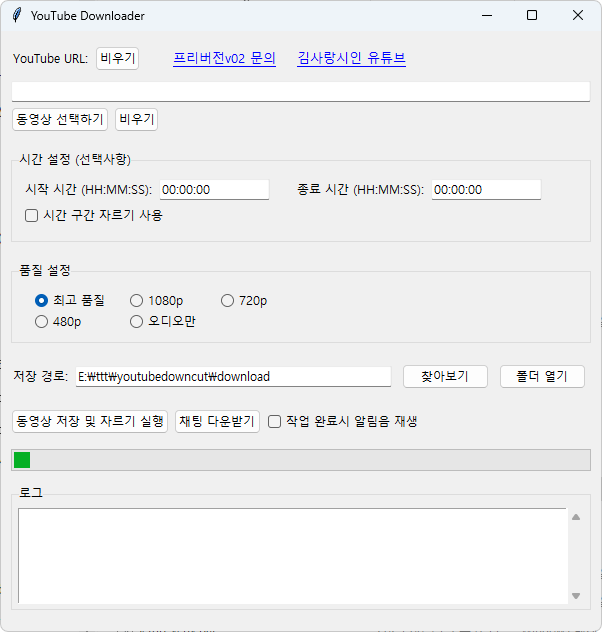Click the 종료 시간 input field
The width and height of the screenshot is (602, 632).
[x=486, y=189]
